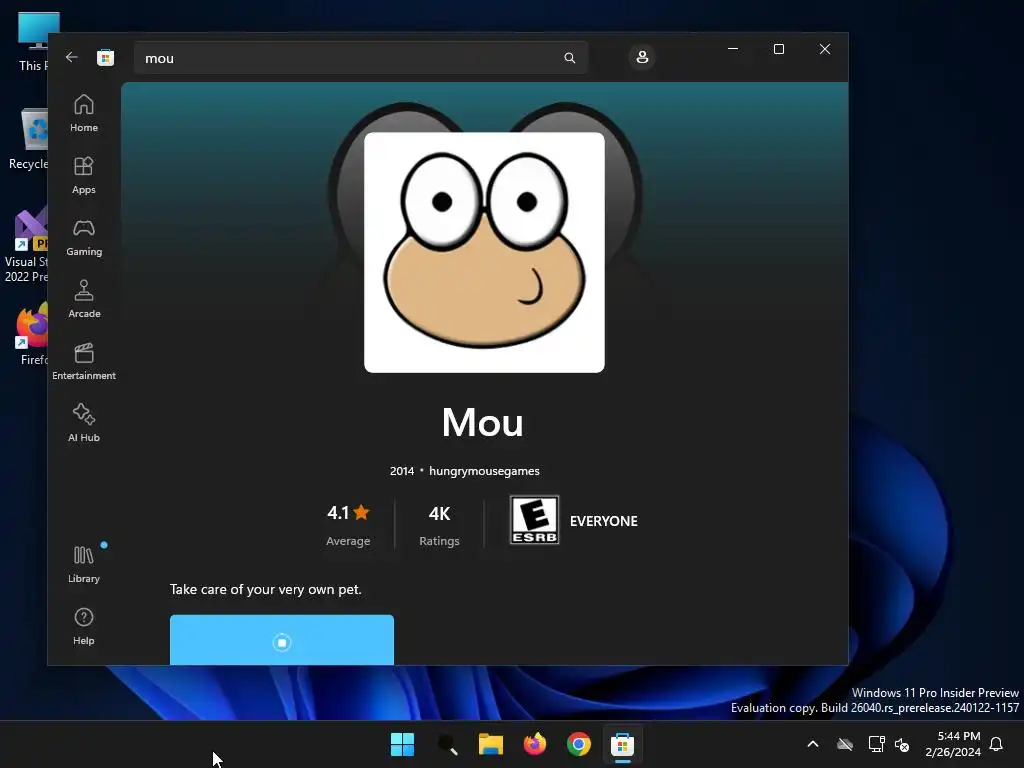Screen dimensions: 1024x768
Task: Click the Mou app icon image
Action: coord(484,252)
